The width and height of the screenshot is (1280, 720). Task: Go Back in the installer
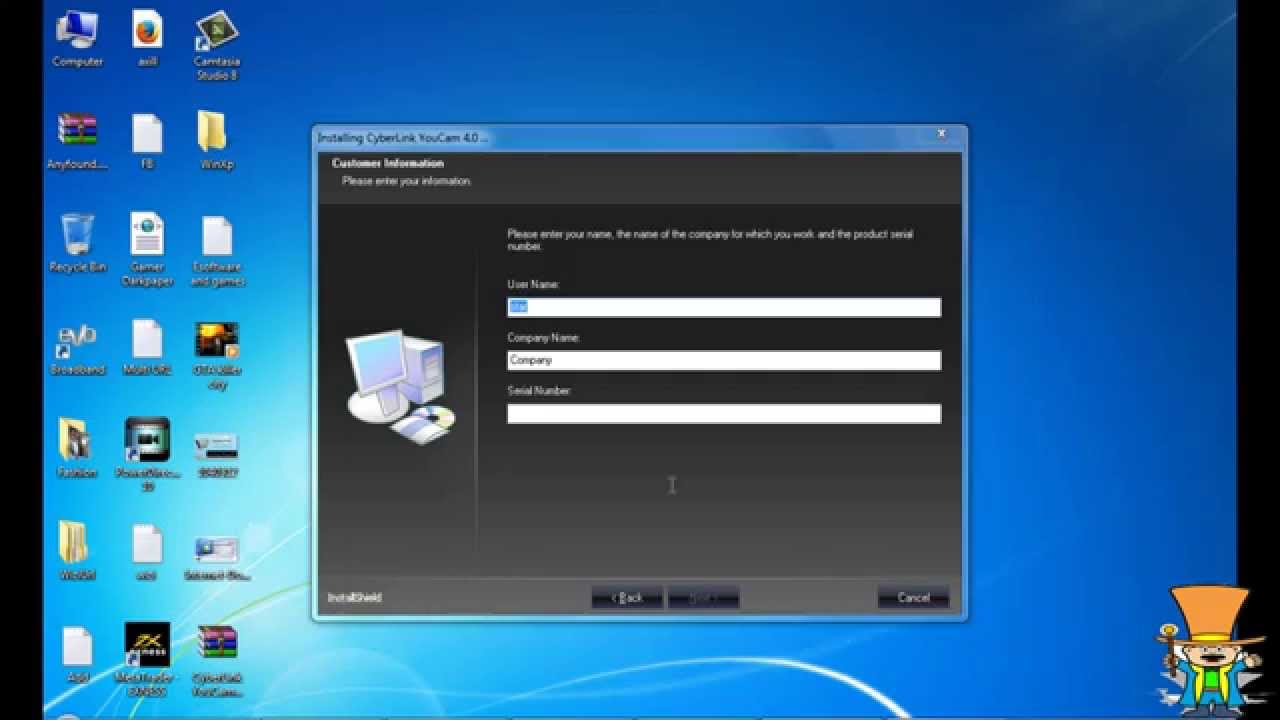point(627,597)
